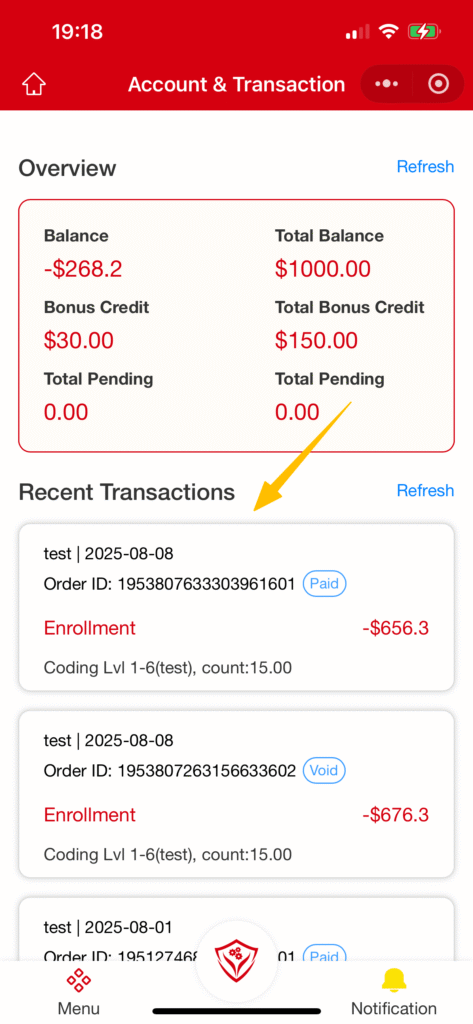Tap the Wi-Fi status icon
This screenshot has height=1024, width=473.
coord(389,31)
